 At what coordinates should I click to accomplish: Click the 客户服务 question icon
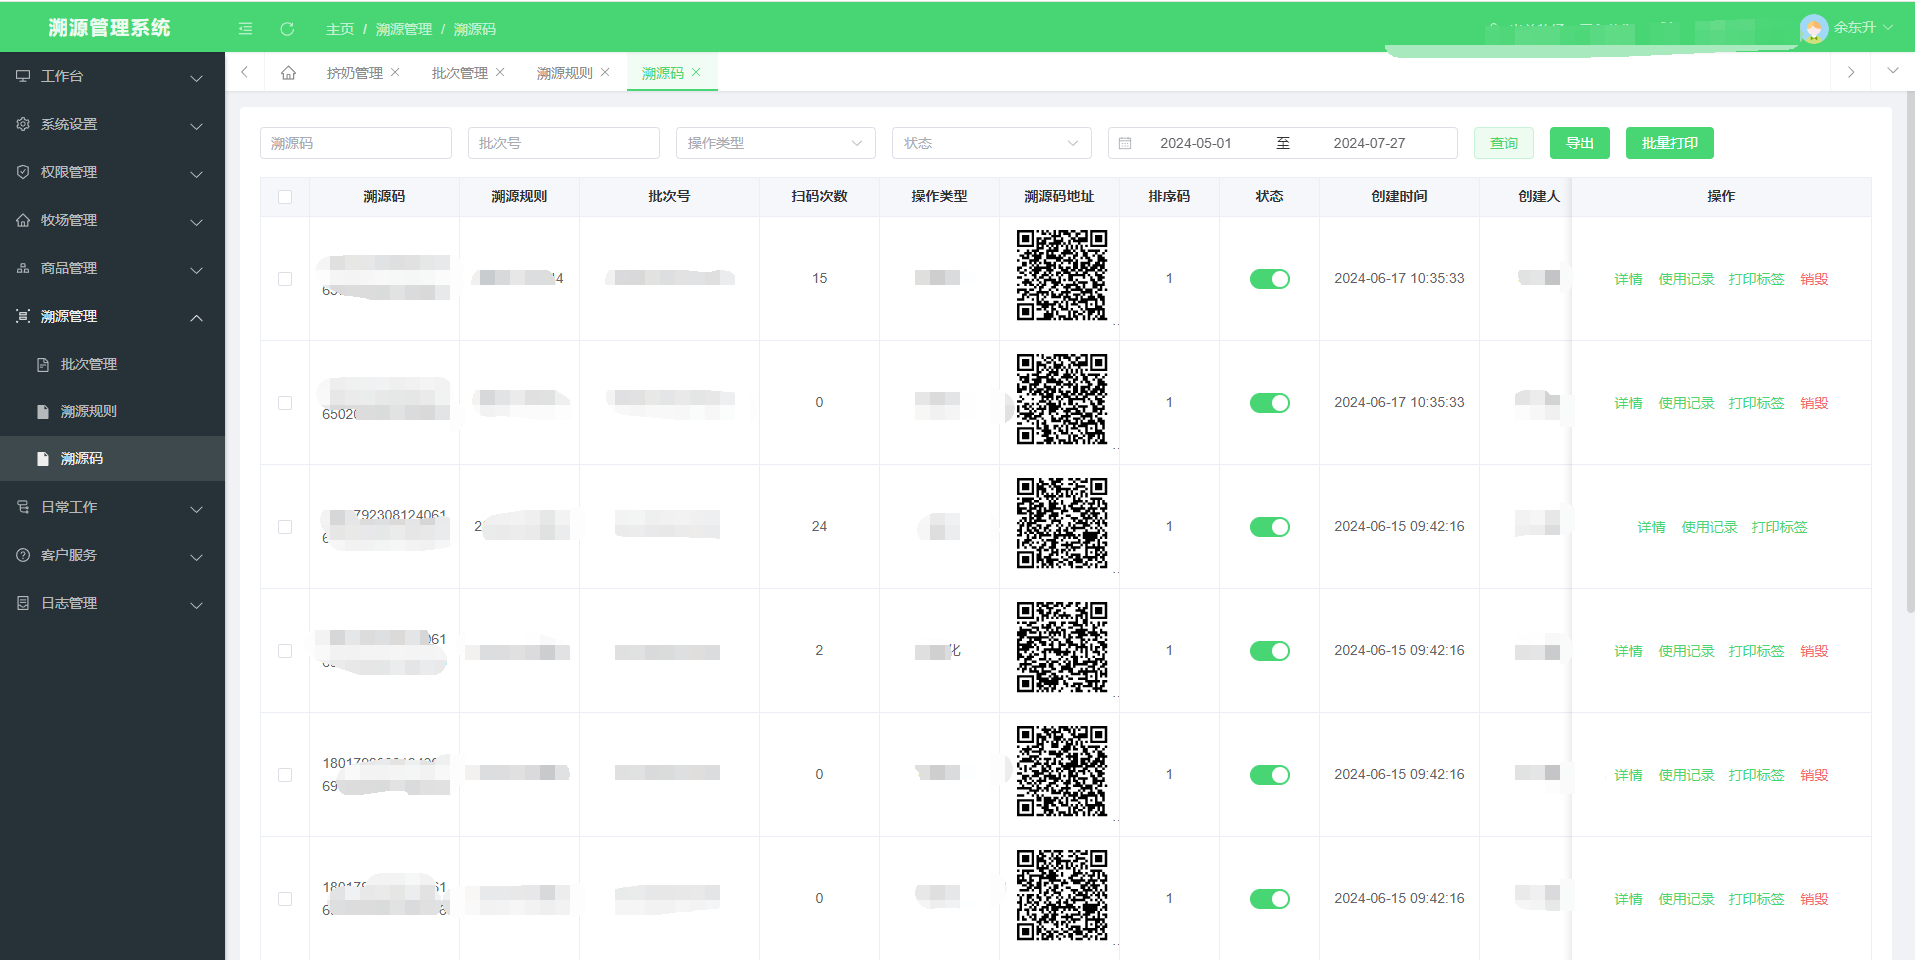click(x=23, y=555)
